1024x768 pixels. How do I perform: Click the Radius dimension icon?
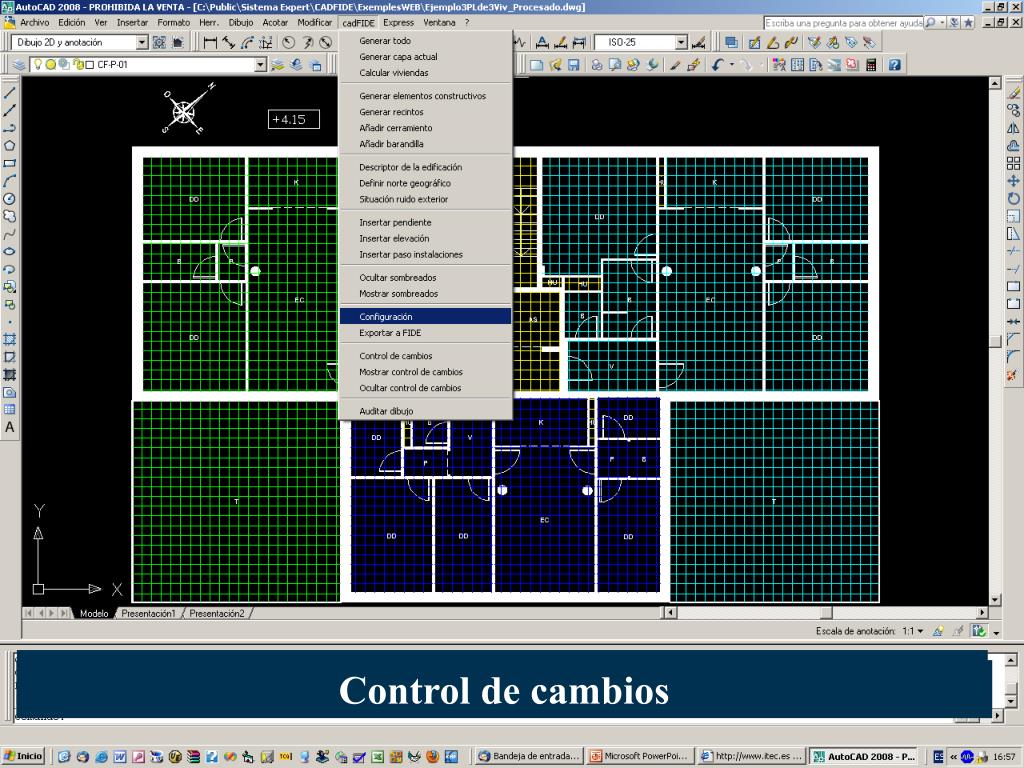(x=288, y=42)
